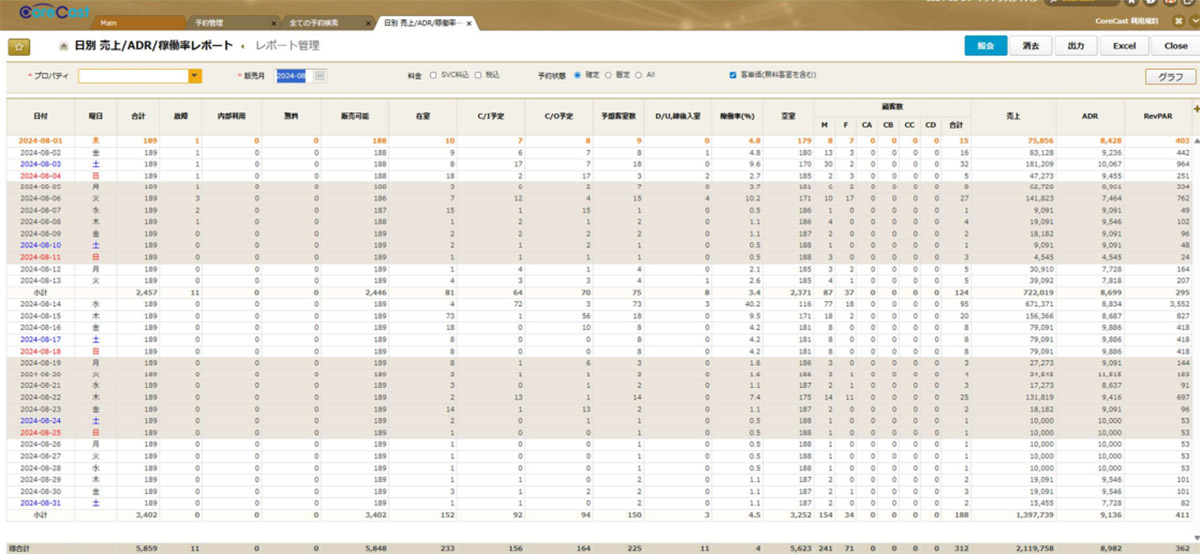Screen dimensions: 1200x554
Task: Click the star favorite icon button
Action: coord(19,46)
